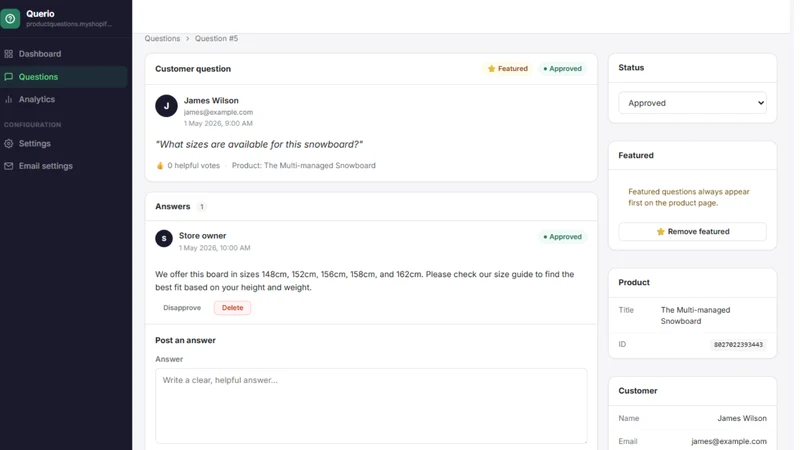Image resolution: width=800 pixels, height=450 pixels.
Task: Click the 1 May 2026, 10:00 AM answer timestamp
Action: click(x=214, y=248)
